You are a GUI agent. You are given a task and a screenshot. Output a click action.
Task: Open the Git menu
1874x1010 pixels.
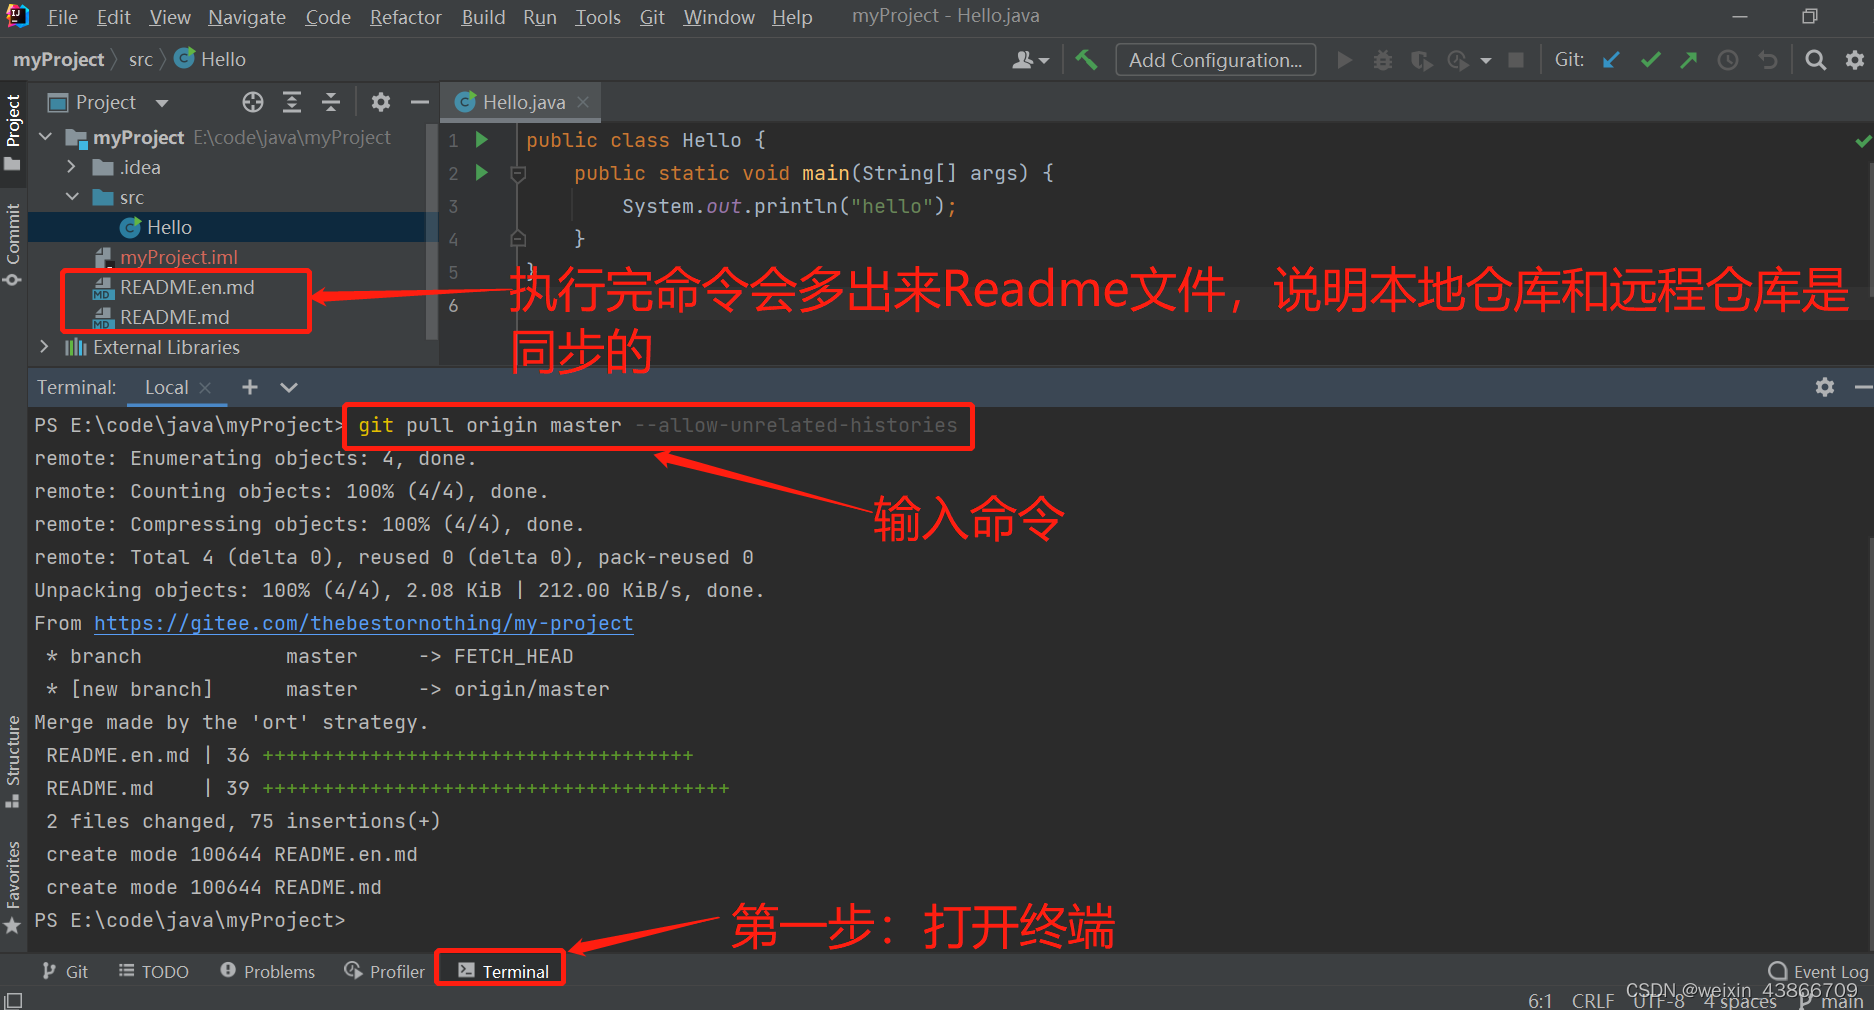[x=652, y=17]
